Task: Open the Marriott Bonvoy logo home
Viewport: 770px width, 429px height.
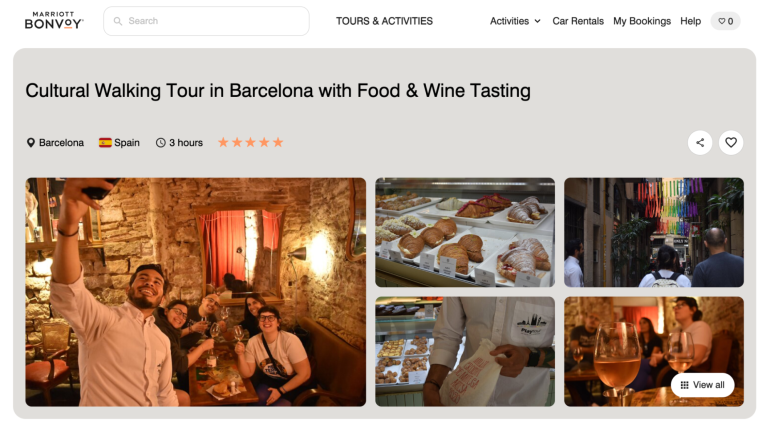Action: (x=54, y=20)
